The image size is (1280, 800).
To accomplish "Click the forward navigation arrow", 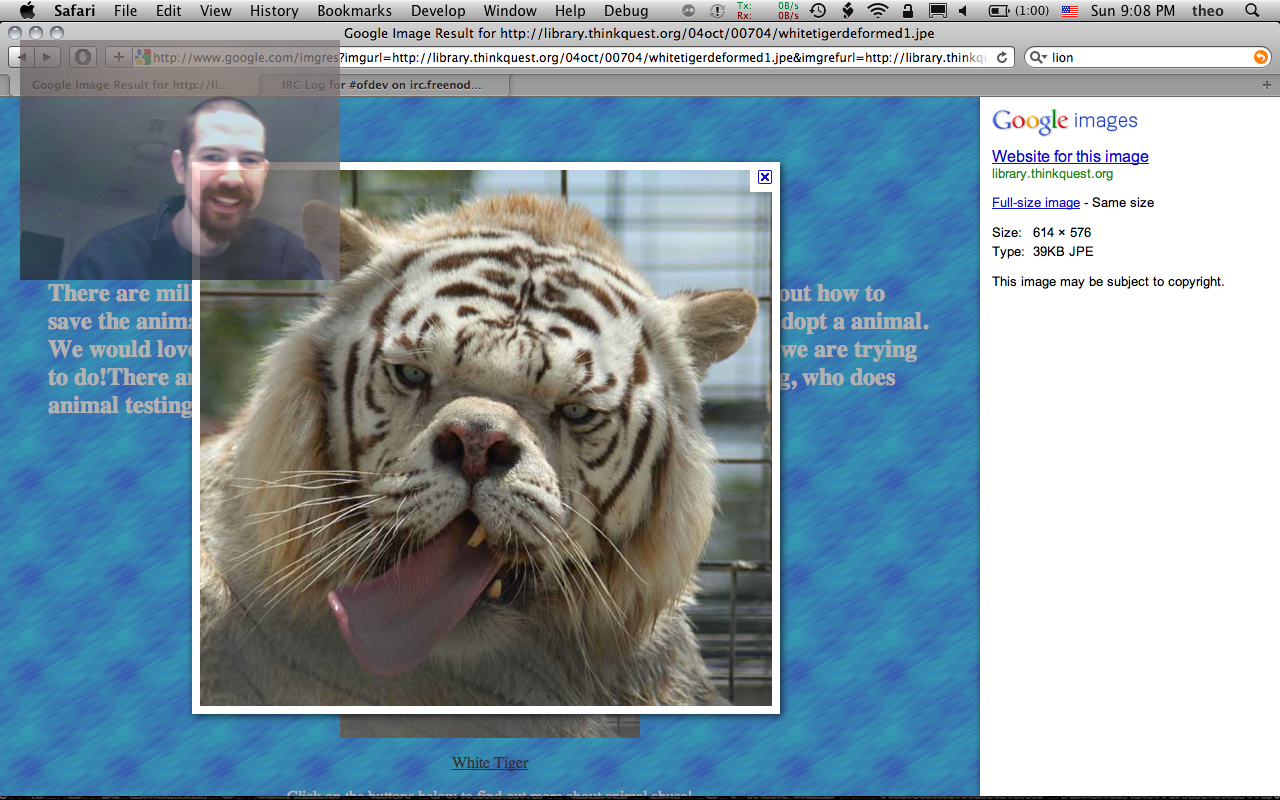I will pos(47,58).
